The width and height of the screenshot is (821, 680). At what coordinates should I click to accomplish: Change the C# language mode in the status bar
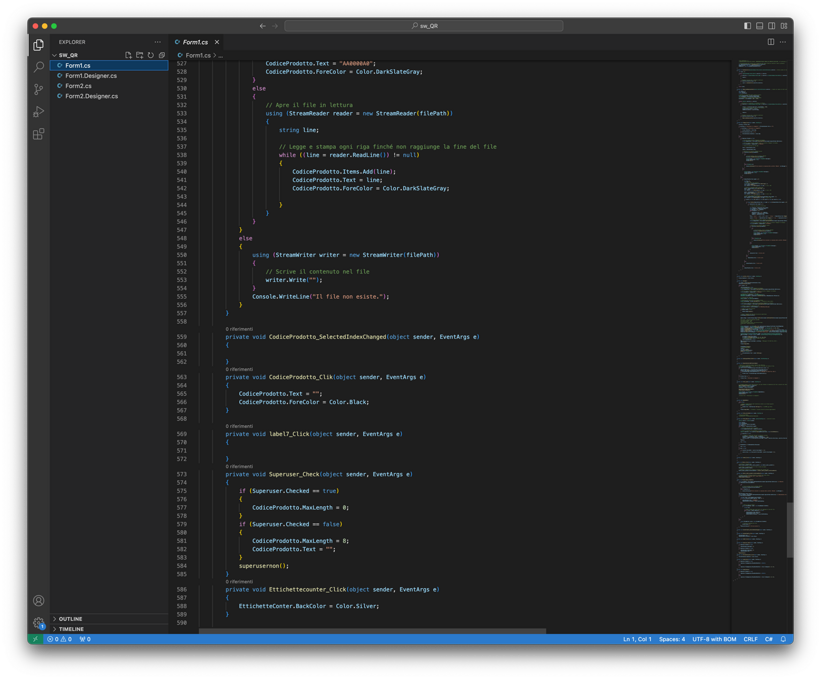(x=769, y=639)
